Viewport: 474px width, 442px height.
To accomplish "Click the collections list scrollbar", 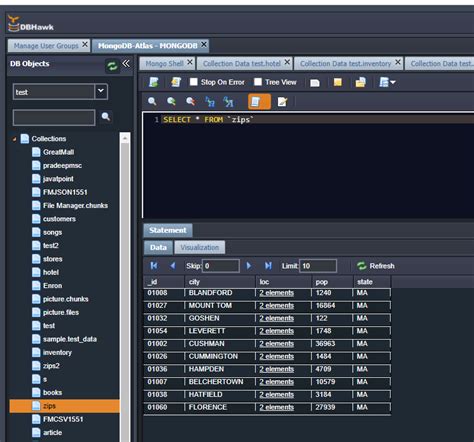I will [125, 287].
